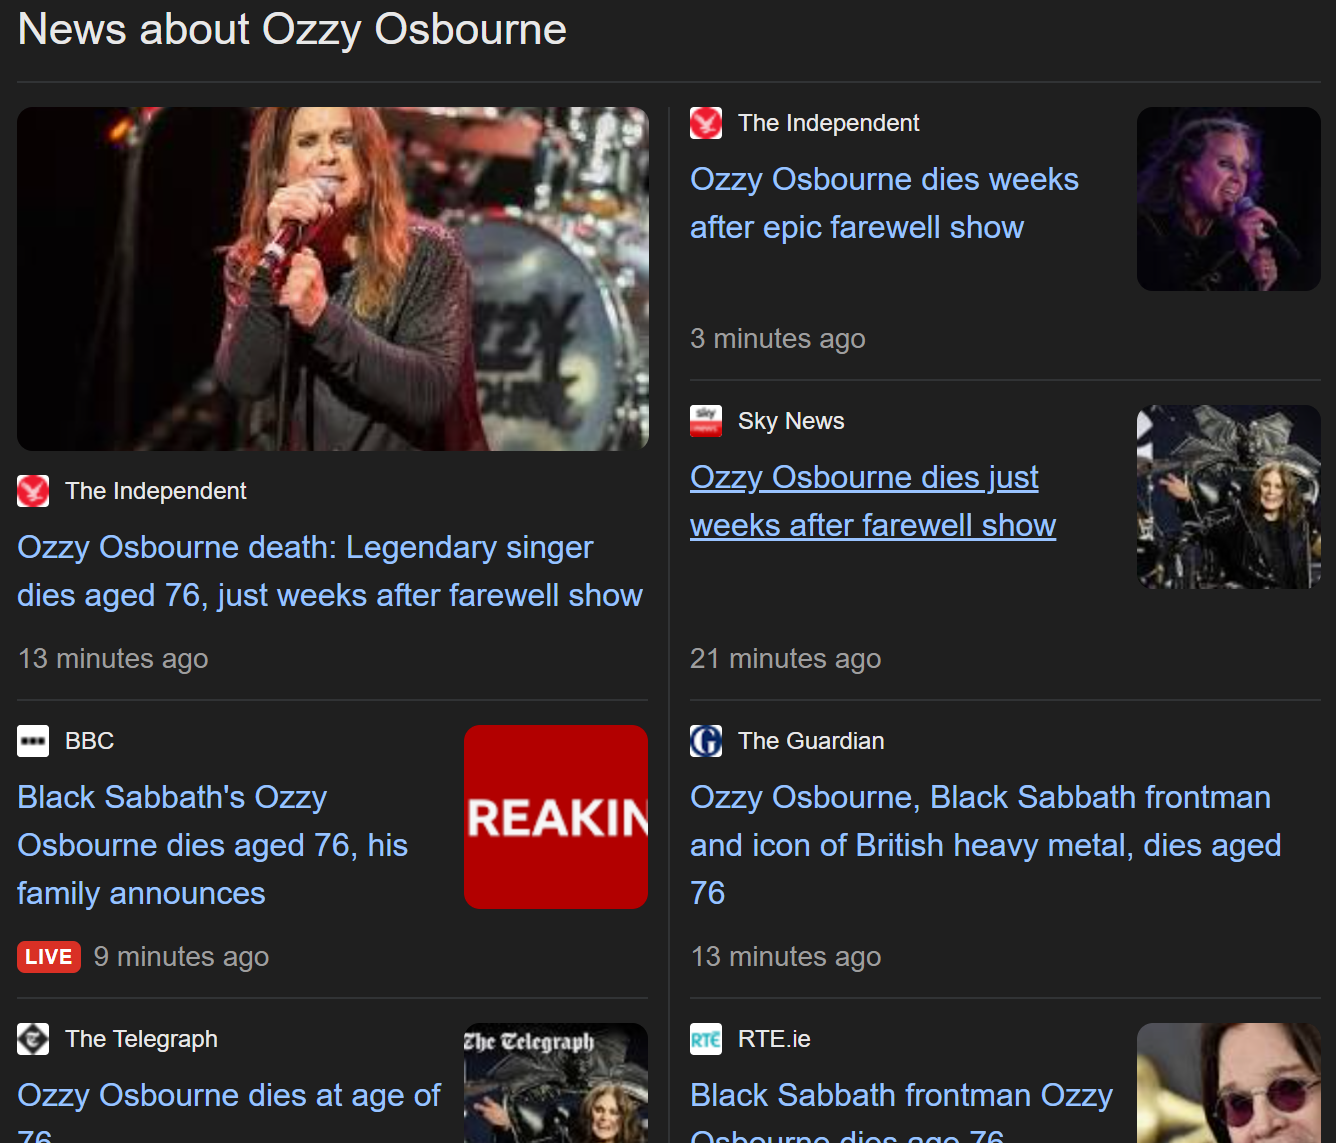Click the BBC source icon

click(33, 741)
